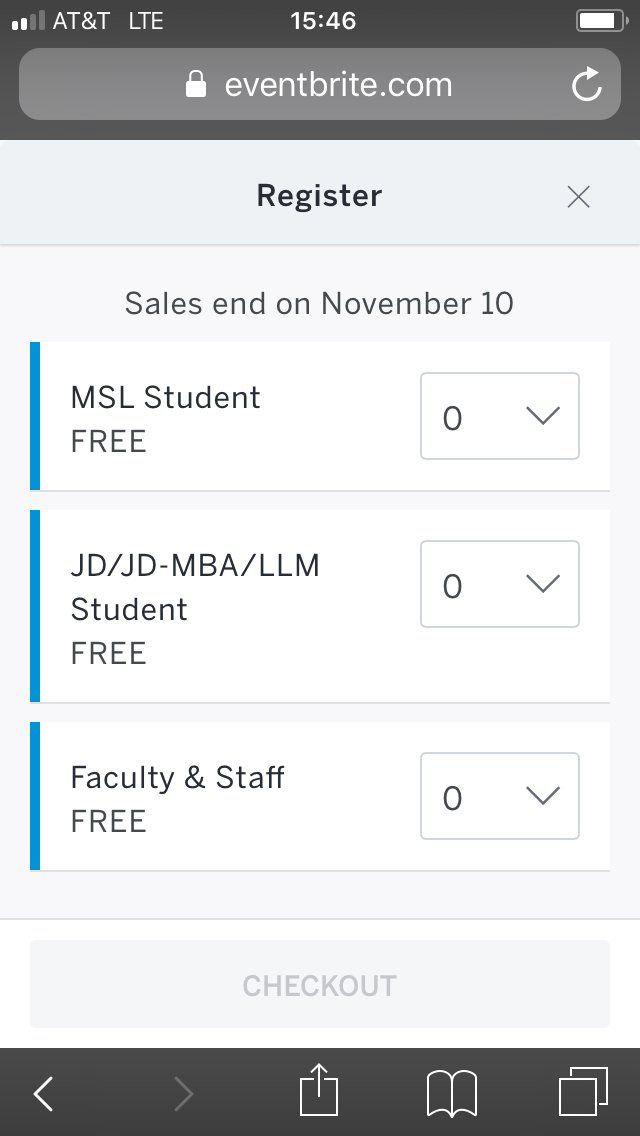This screenshot has height=1136, width=640.
Task: Open Faculty & Staff quantity dropdown
Action: coord(499,796)
